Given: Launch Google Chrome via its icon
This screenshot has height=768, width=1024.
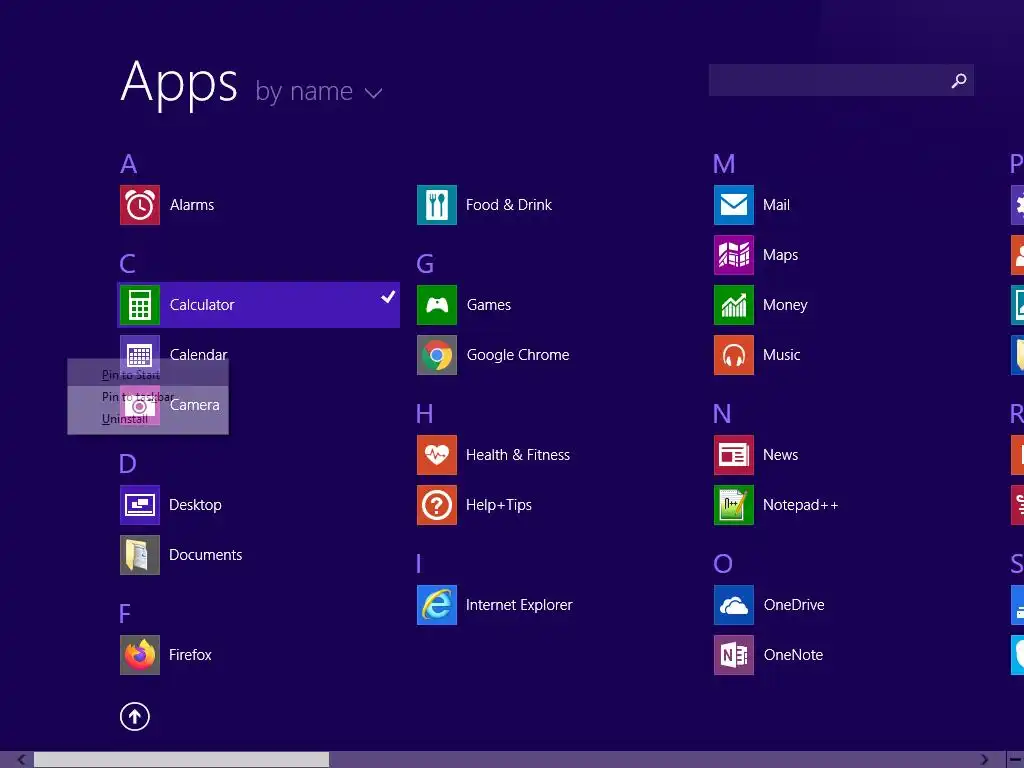Looking at the screenshot, I should [437, 355].
